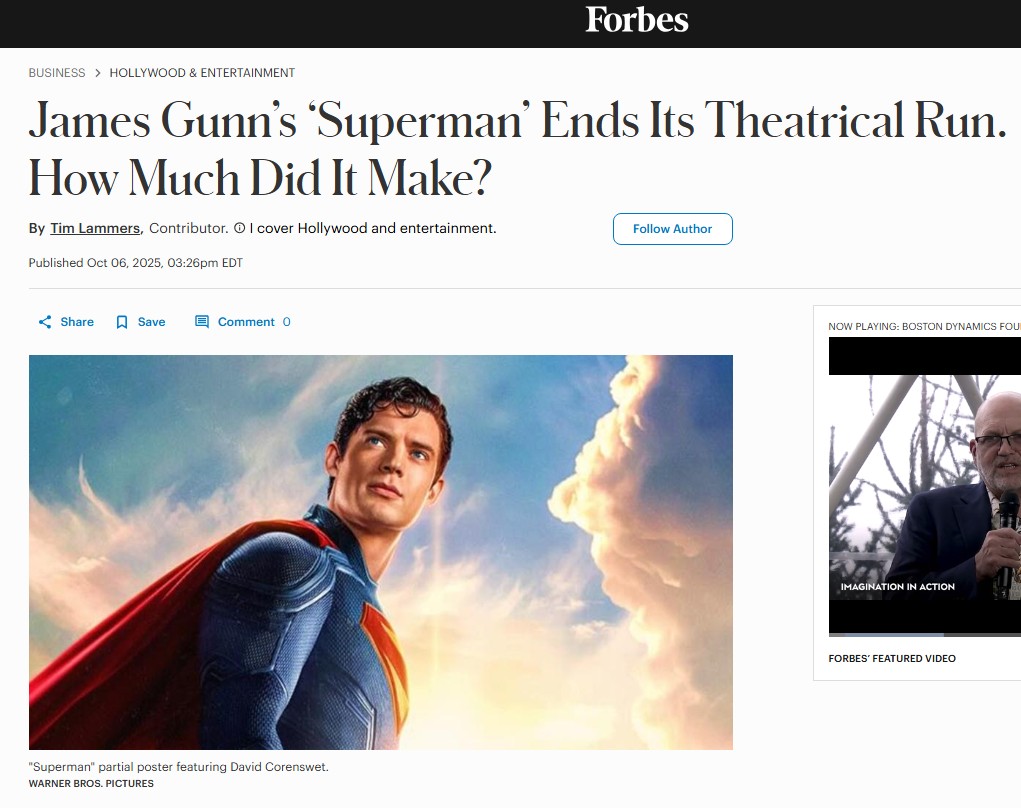Click the bookmark Save icon

click(x=122, y=322)
